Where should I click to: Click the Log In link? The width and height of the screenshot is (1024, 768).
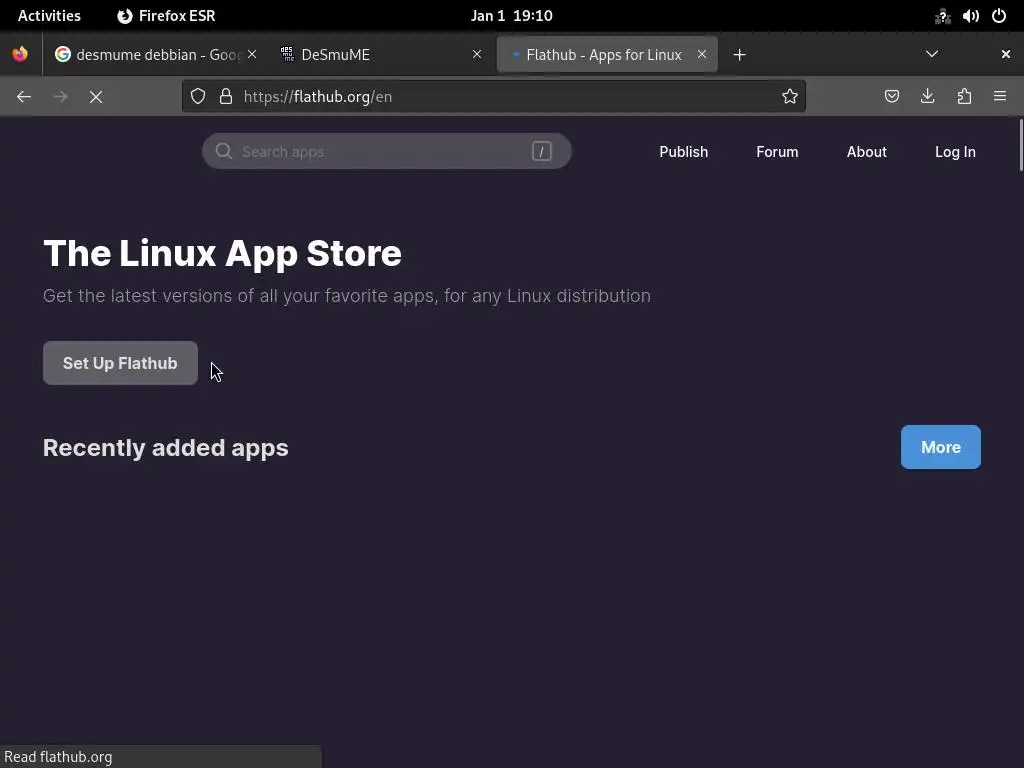point(955,152)
